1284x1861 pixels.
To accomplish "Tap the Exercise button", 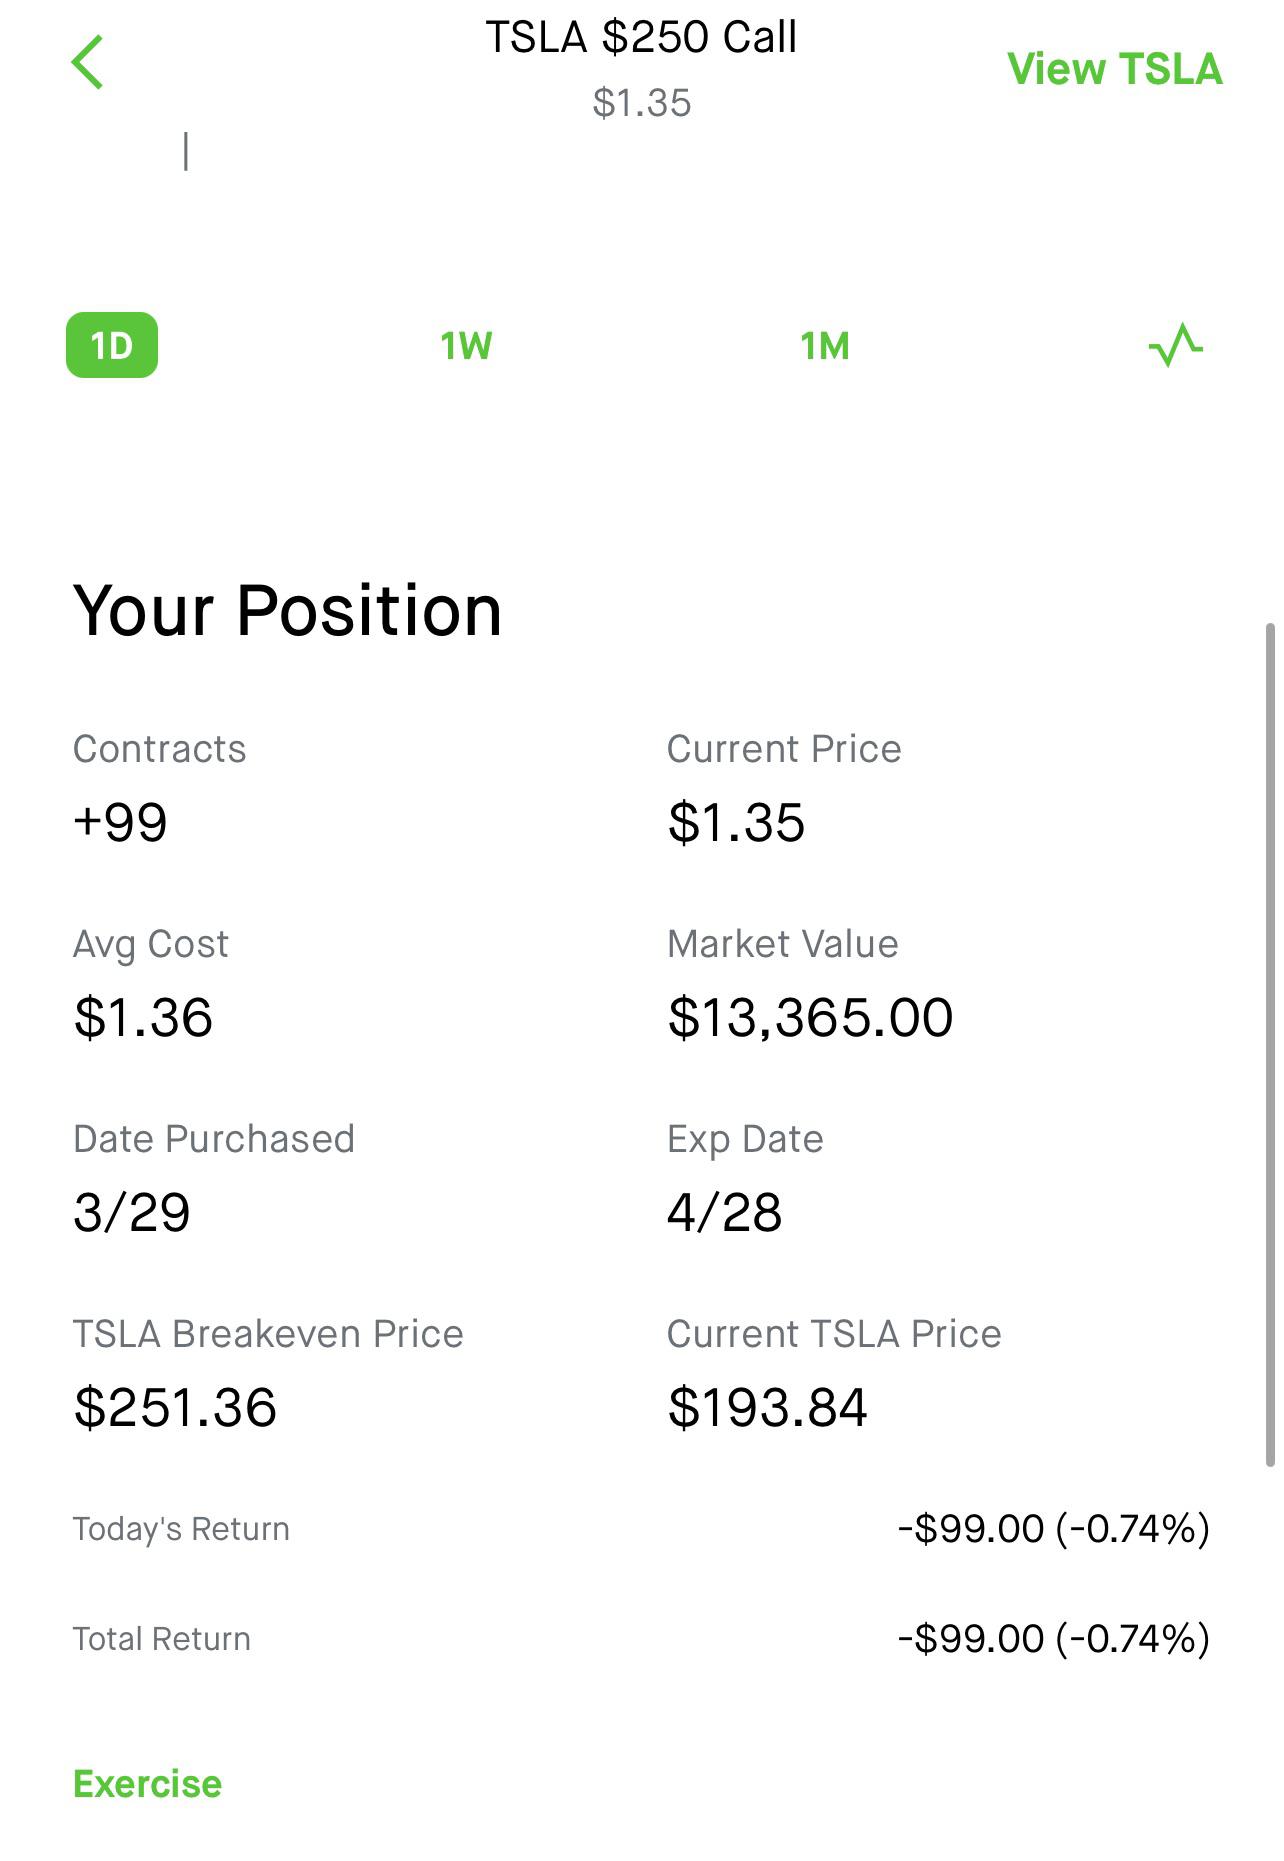I will tap(147, 1784).
